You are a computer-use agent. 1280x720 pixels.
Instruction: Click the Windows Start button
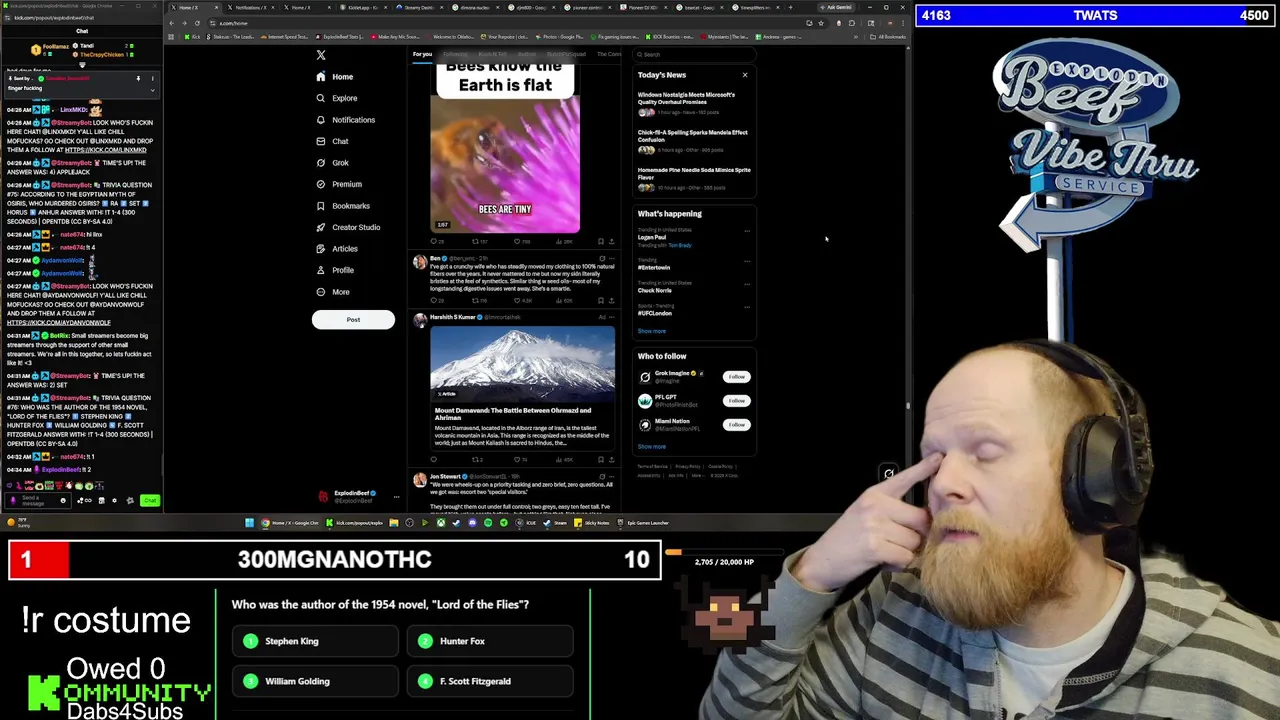249,523
